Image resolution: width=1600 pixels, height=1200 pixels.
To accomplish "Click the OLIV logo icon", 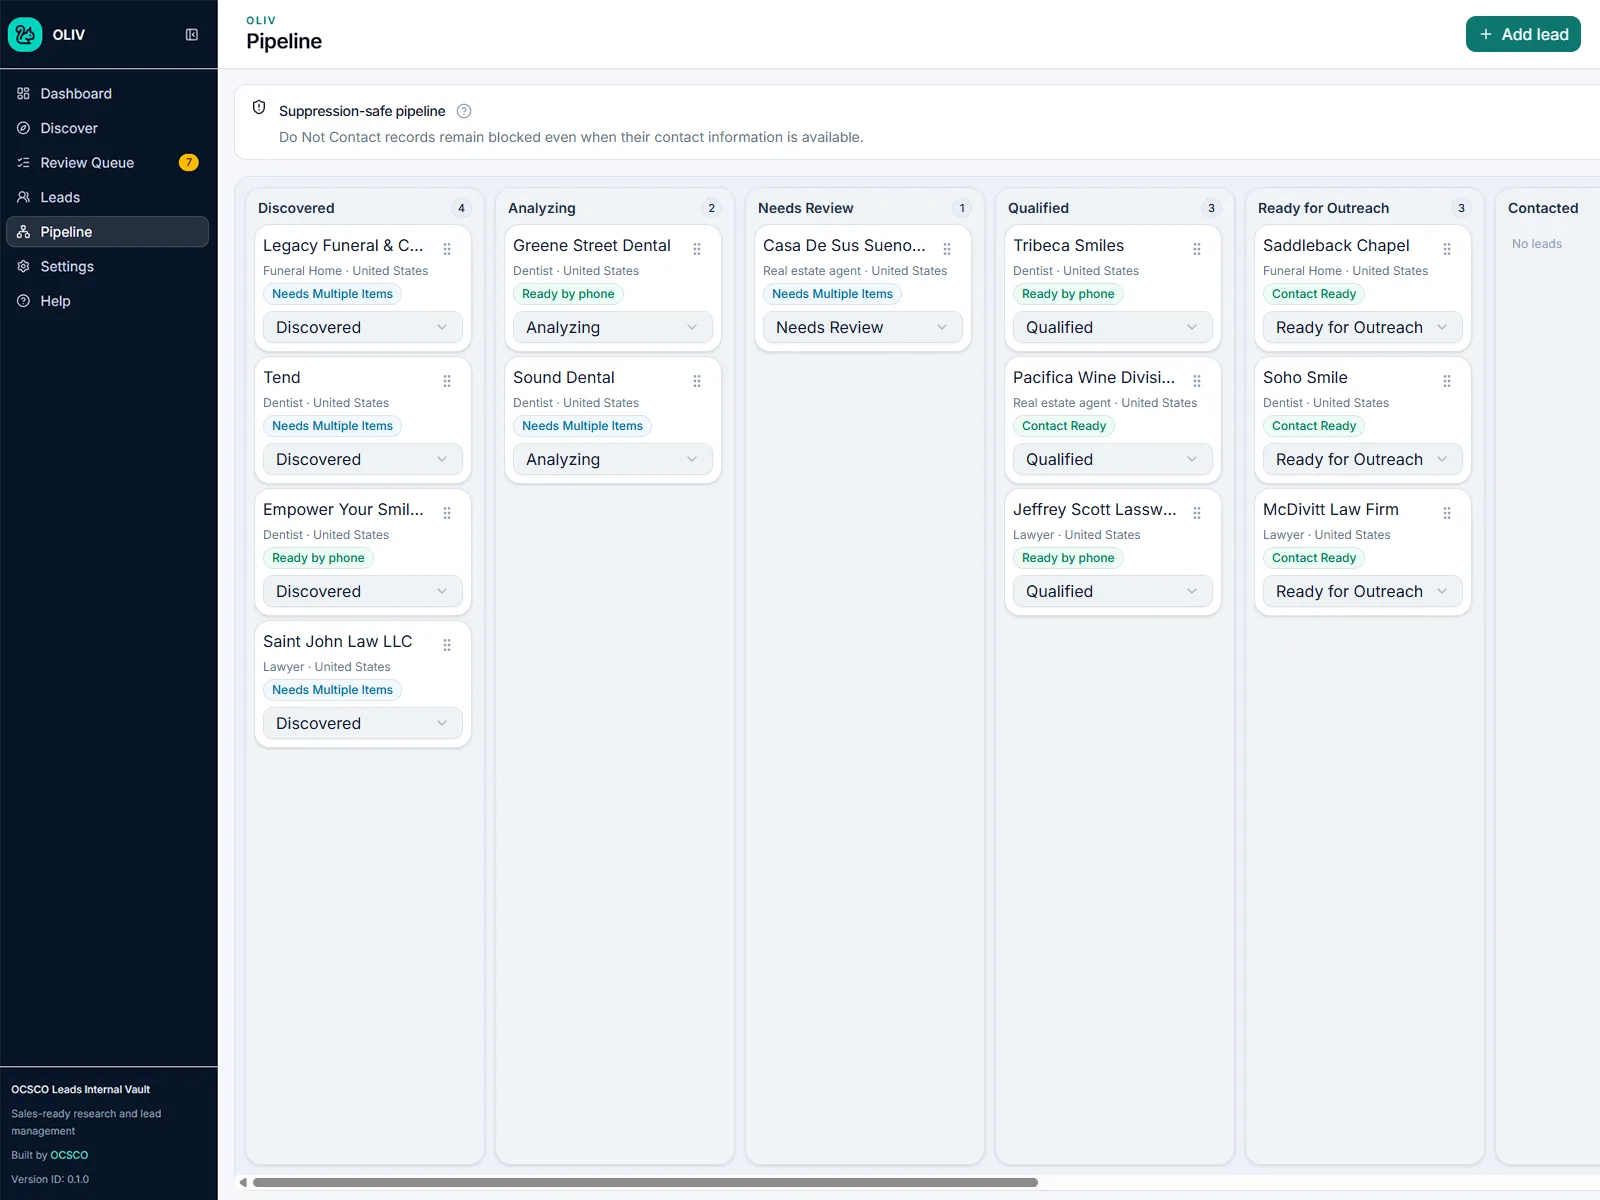I will pyautogui.click(x=25, y=34).
